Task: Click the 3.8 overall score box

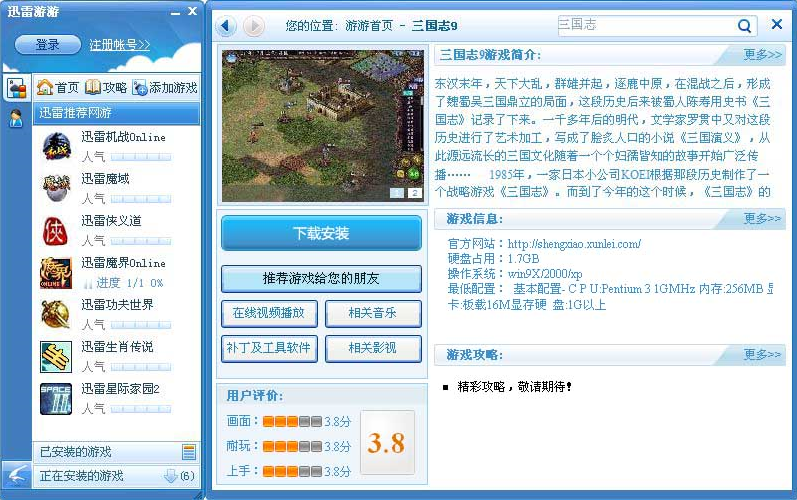Action: click(387, 443)
